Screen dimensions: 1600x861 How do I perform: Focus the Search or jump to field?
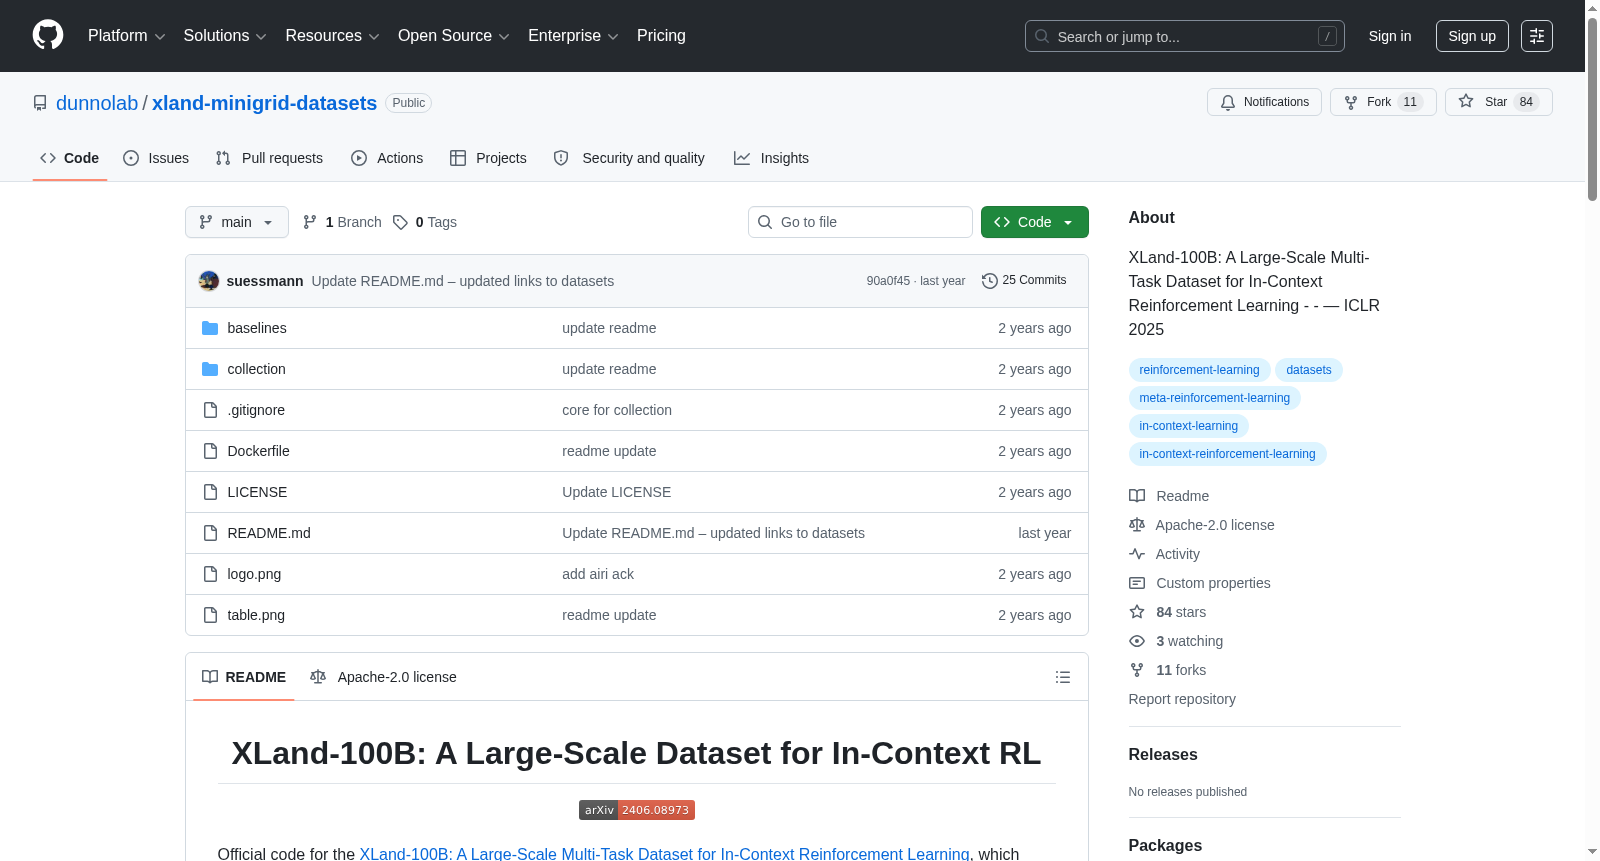point(1185,36)
